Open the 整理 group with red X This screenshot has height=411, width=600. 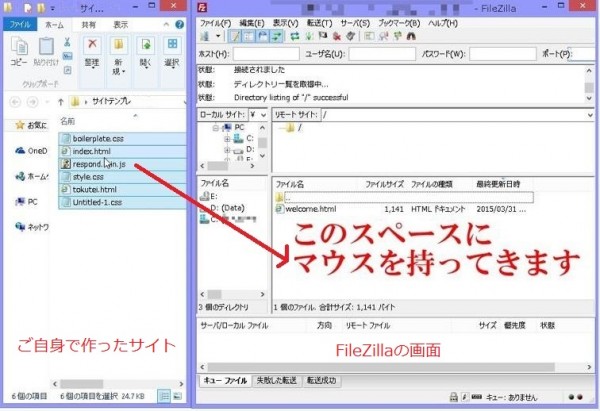(x=92, y=54)
